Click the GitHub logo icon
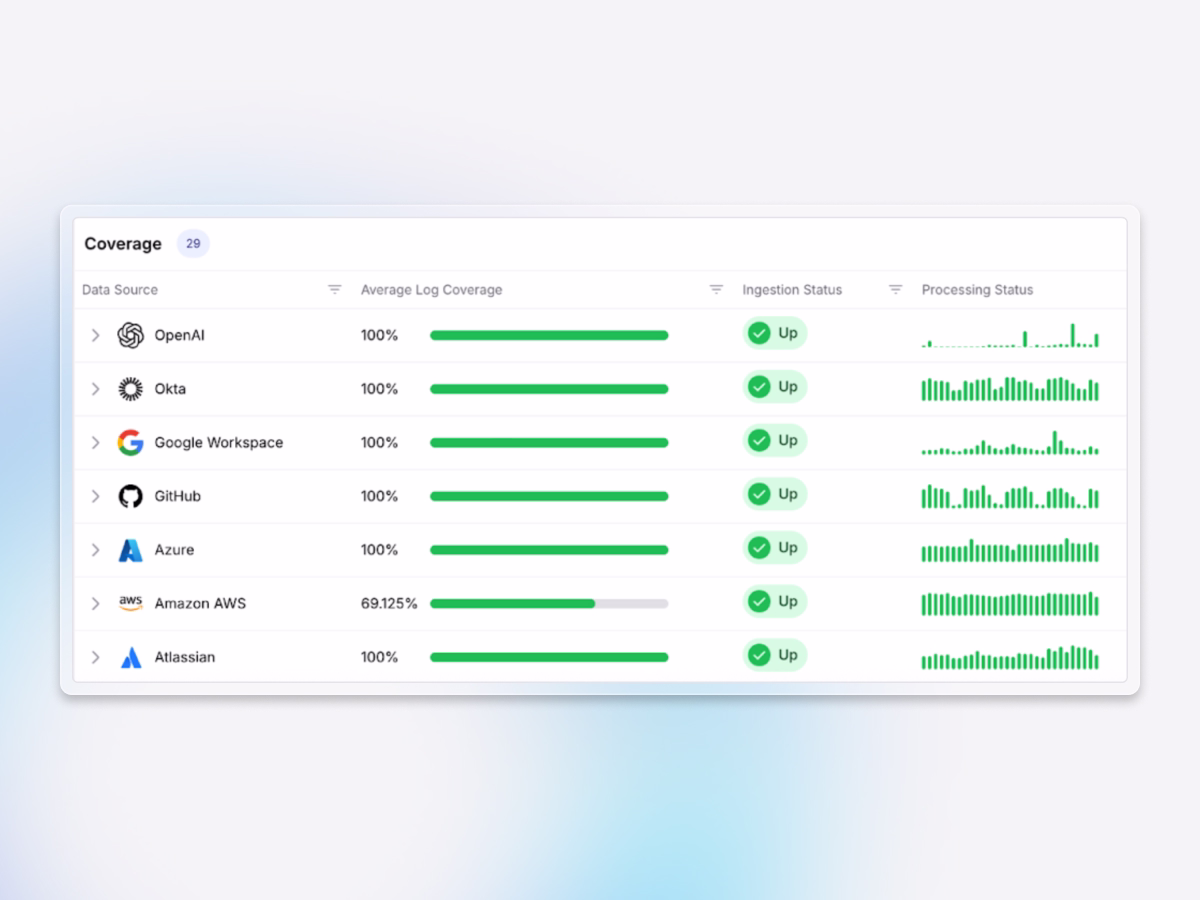The image size is (1200, 900). point(129,496)
